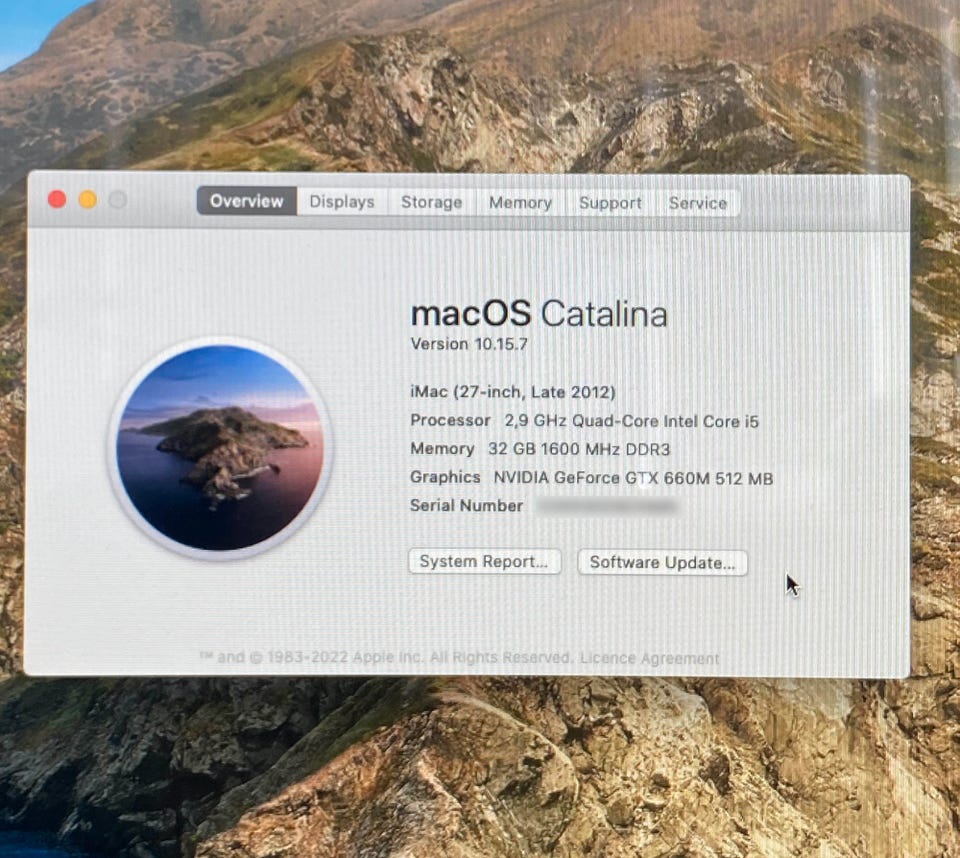This screenshot has width=960, height=858.
Task: Click the NVIDIA GeForce GTX 660M 512 MB value
Action: pos(633,478)
